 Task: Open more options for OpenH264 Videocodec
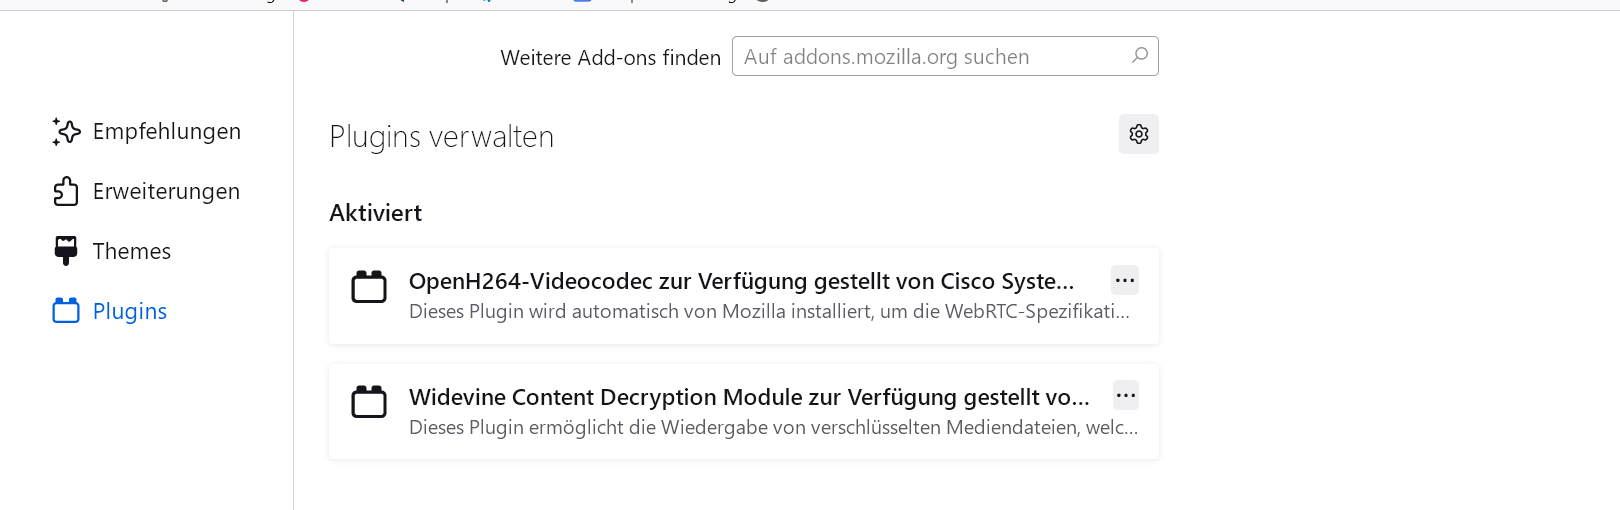[x=1125, y=280]
